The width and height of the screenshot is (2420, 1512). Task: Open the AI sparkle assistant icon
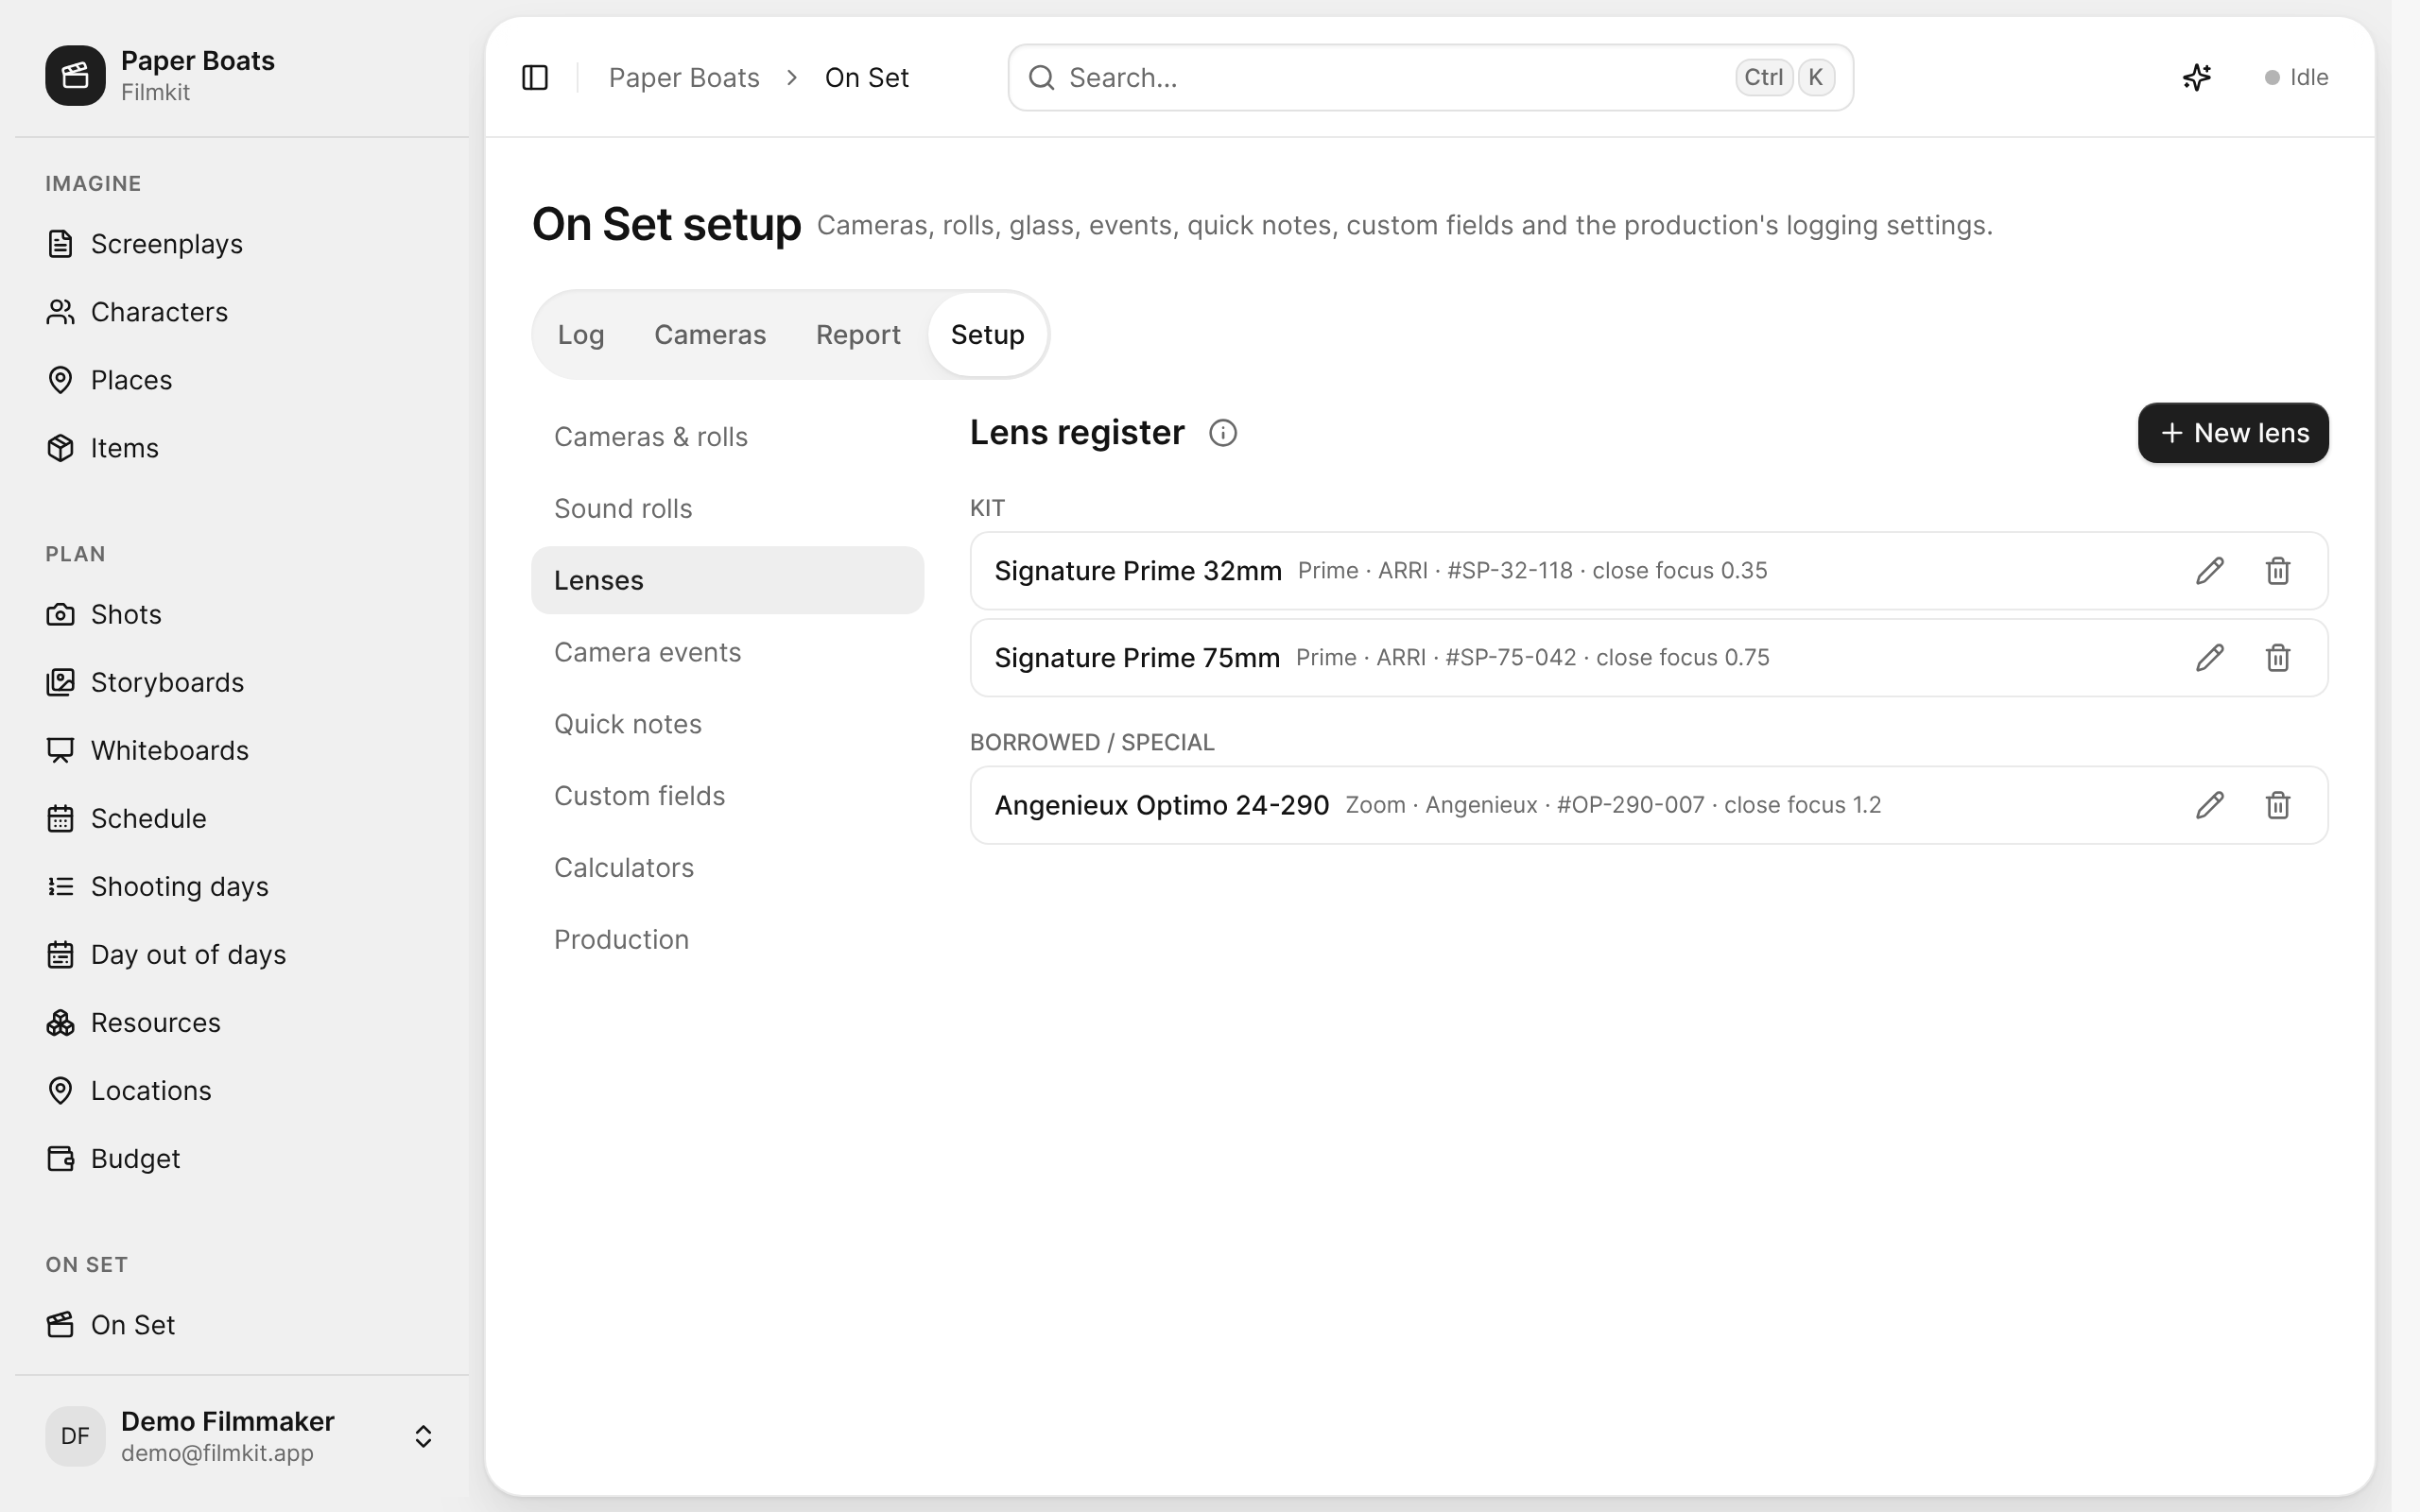[2197, 77]
